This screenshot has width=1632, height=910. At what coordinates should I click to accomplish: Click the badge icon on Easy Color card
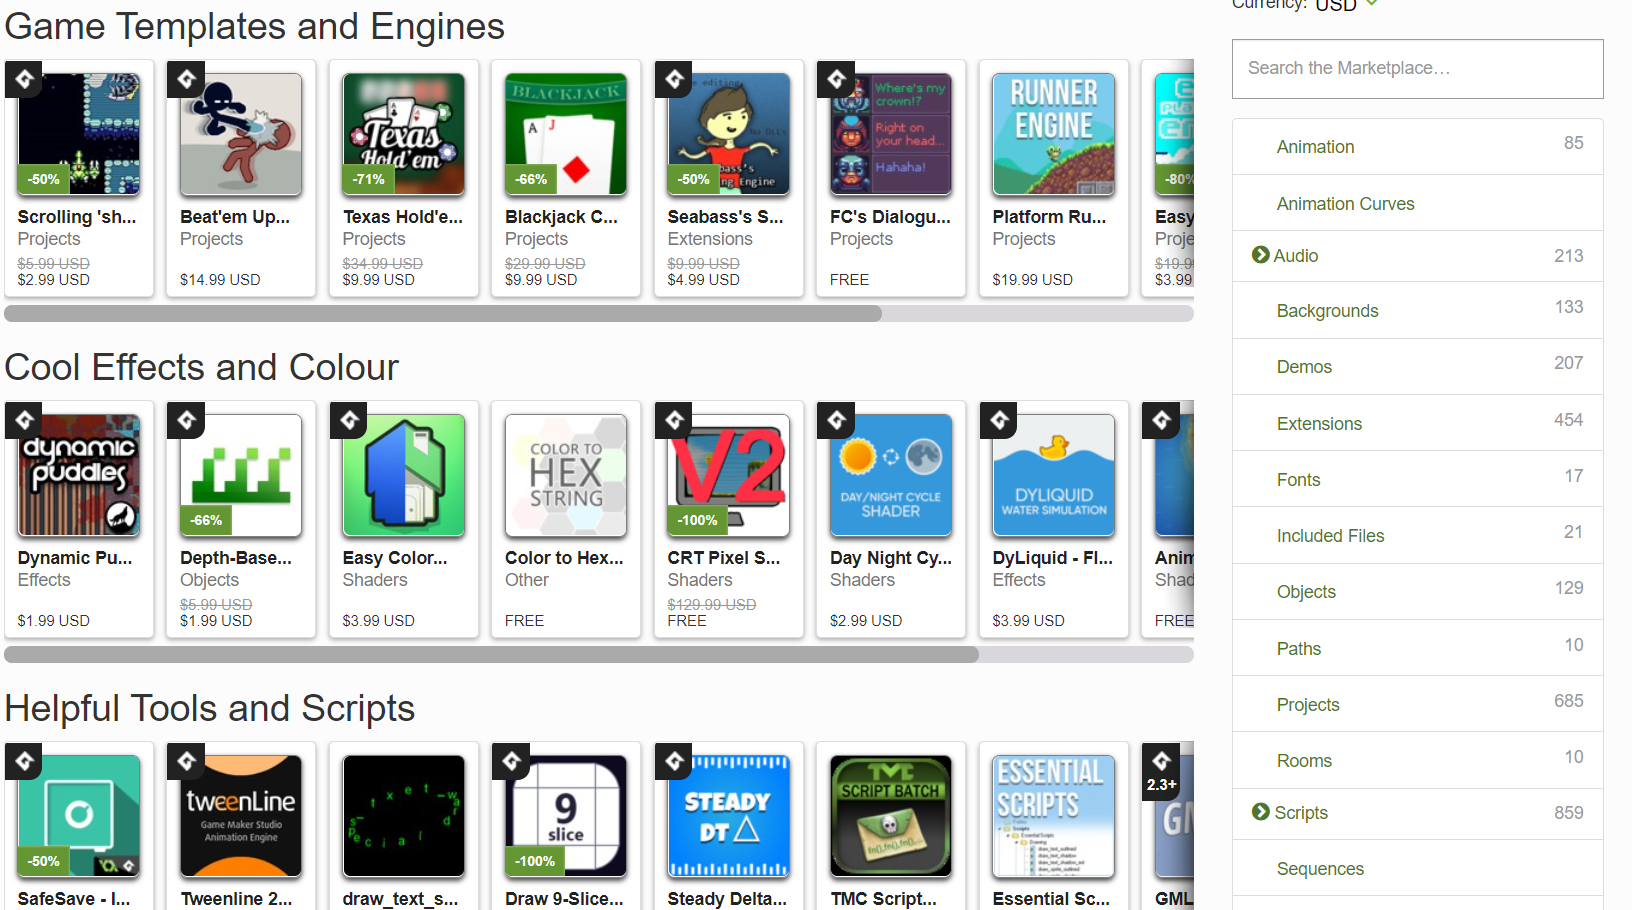pyautogui.click(x=349, y=420)
